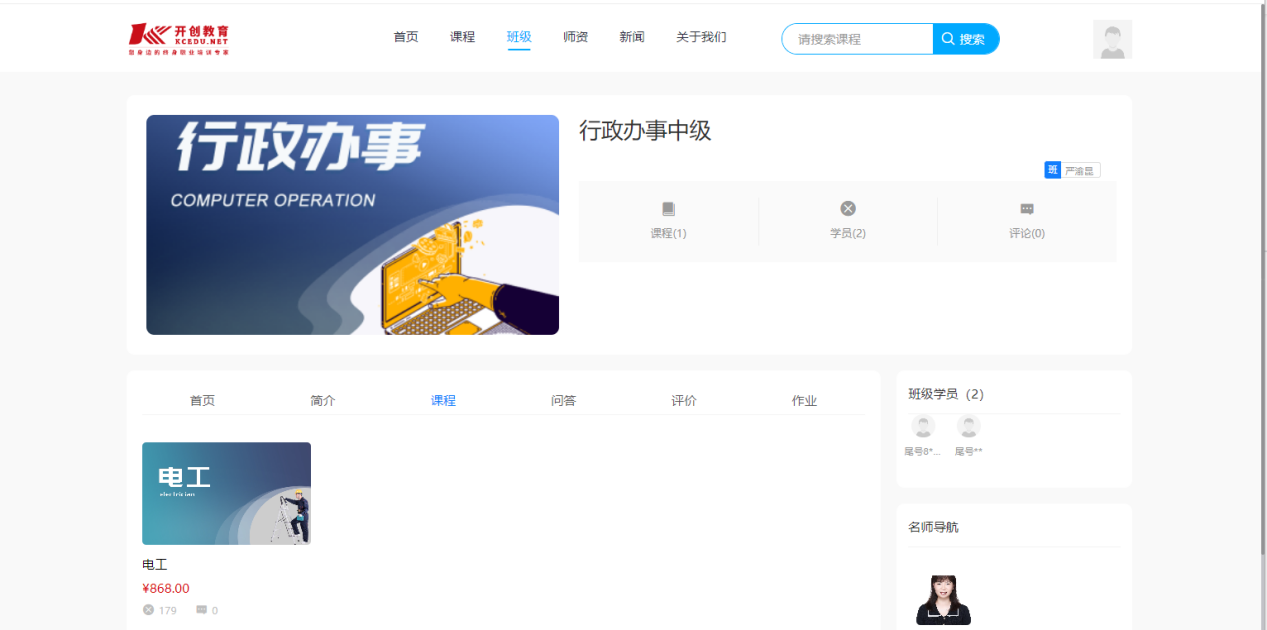Viewport: 1267px width, 630px height.
Task: Open 关于我们 in the top navigation
Action: 701,37
